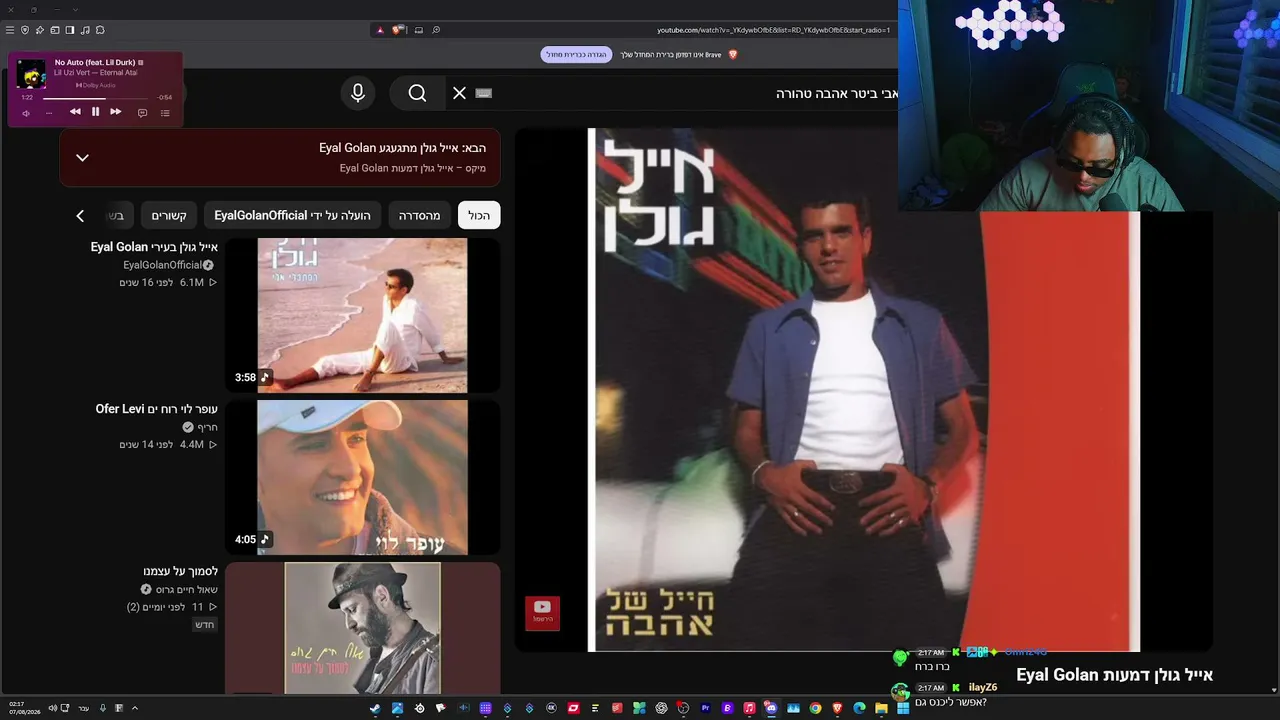Screen dimensions: 1280x720
Task: Select the EyalGolanOfficial uploads filter chip
Action: click(292, 216)
